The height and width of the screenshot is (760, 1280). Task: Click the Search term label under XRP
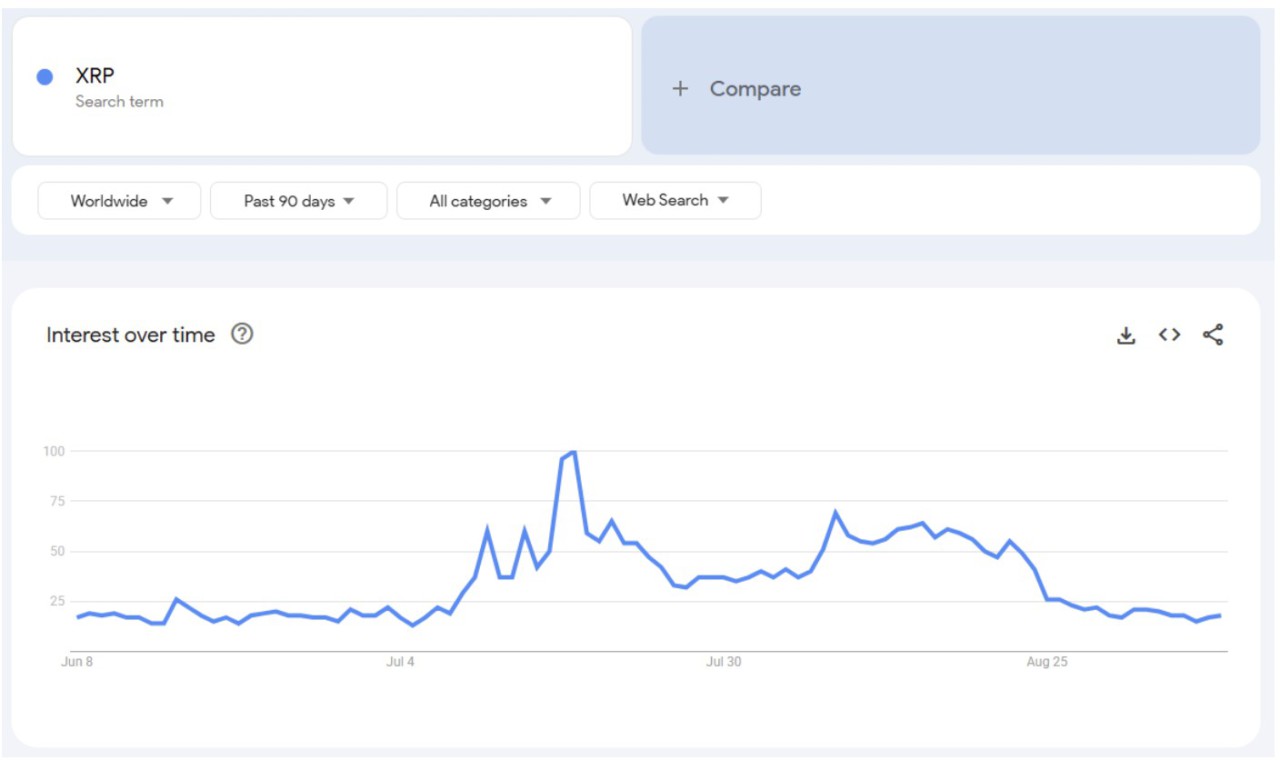click(119, 102)
